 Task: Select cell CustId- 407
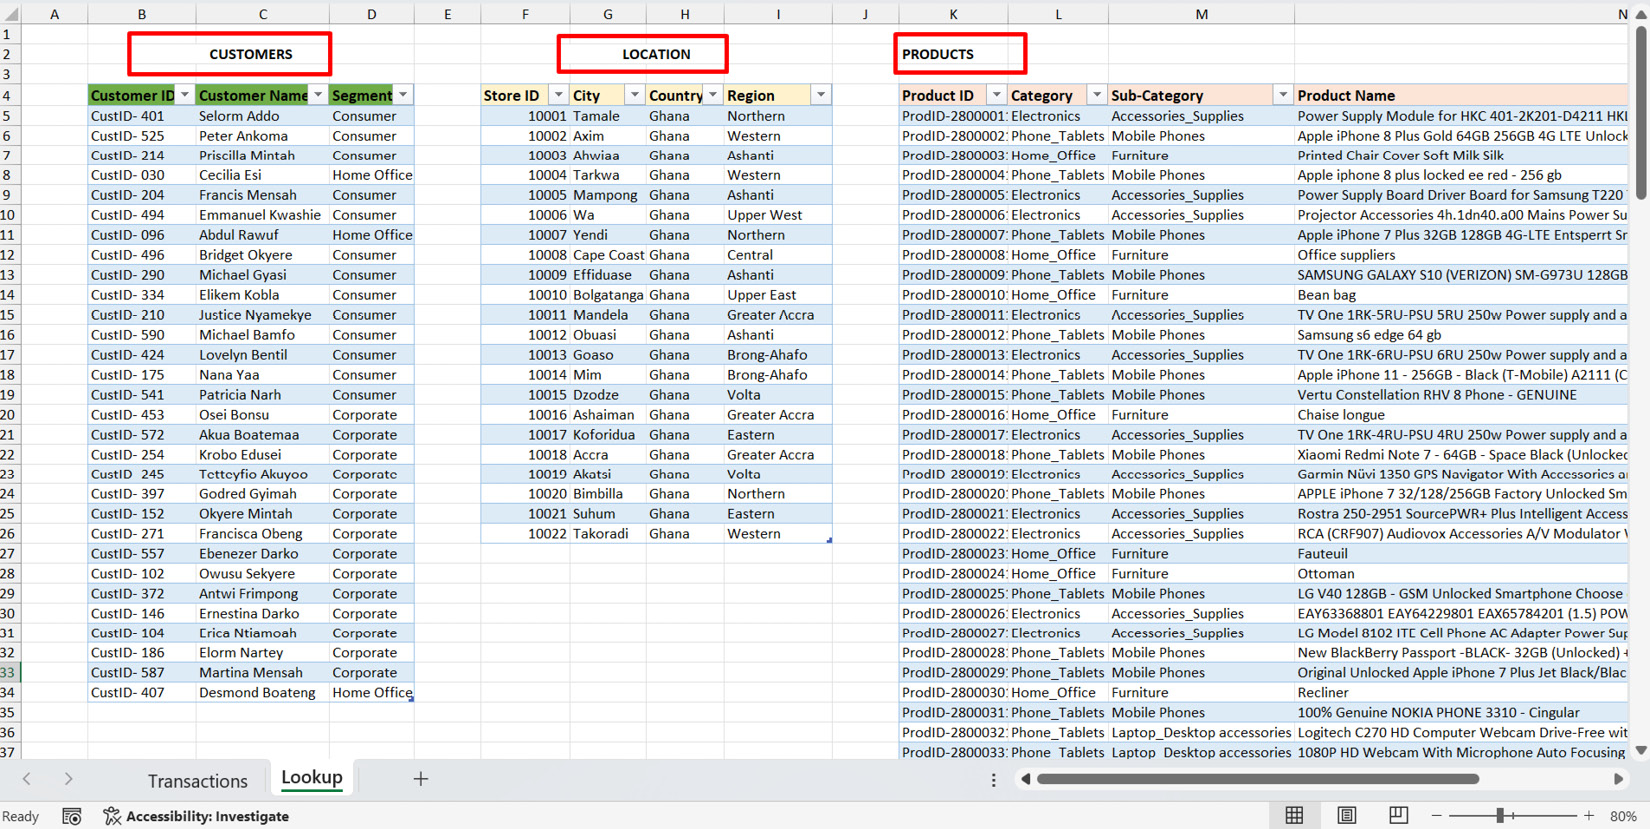click(142, 693)
